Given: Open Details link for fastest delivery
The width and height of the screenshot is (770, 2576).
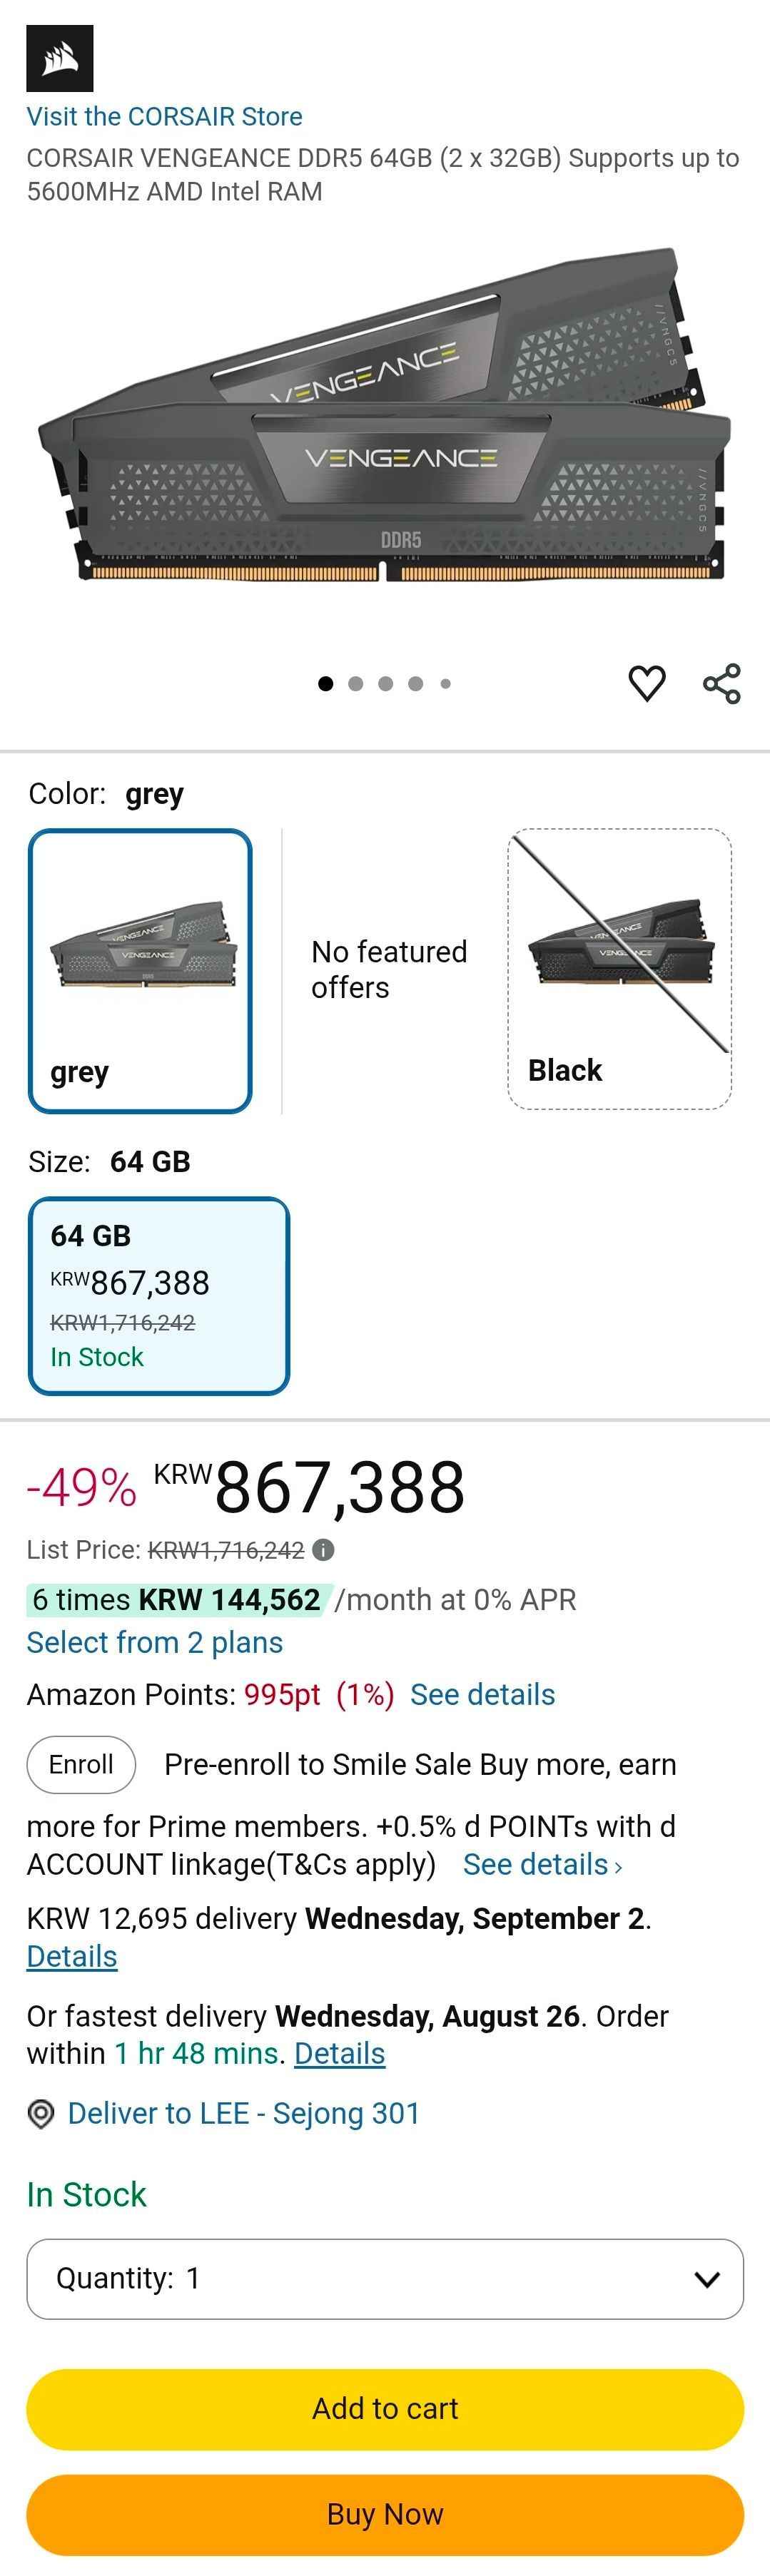Looking at the screenshot, I should [340, 2054].
